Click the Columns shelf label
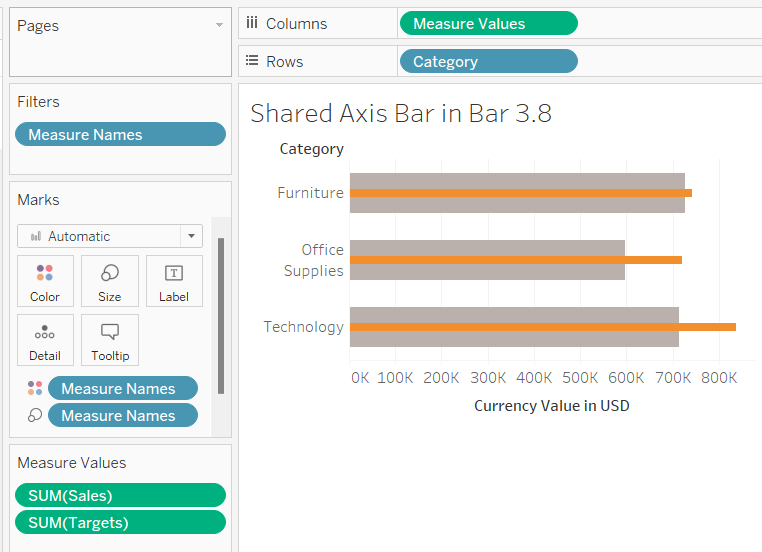The height and width of the screenshot is (552, 762). pos(296,23)
